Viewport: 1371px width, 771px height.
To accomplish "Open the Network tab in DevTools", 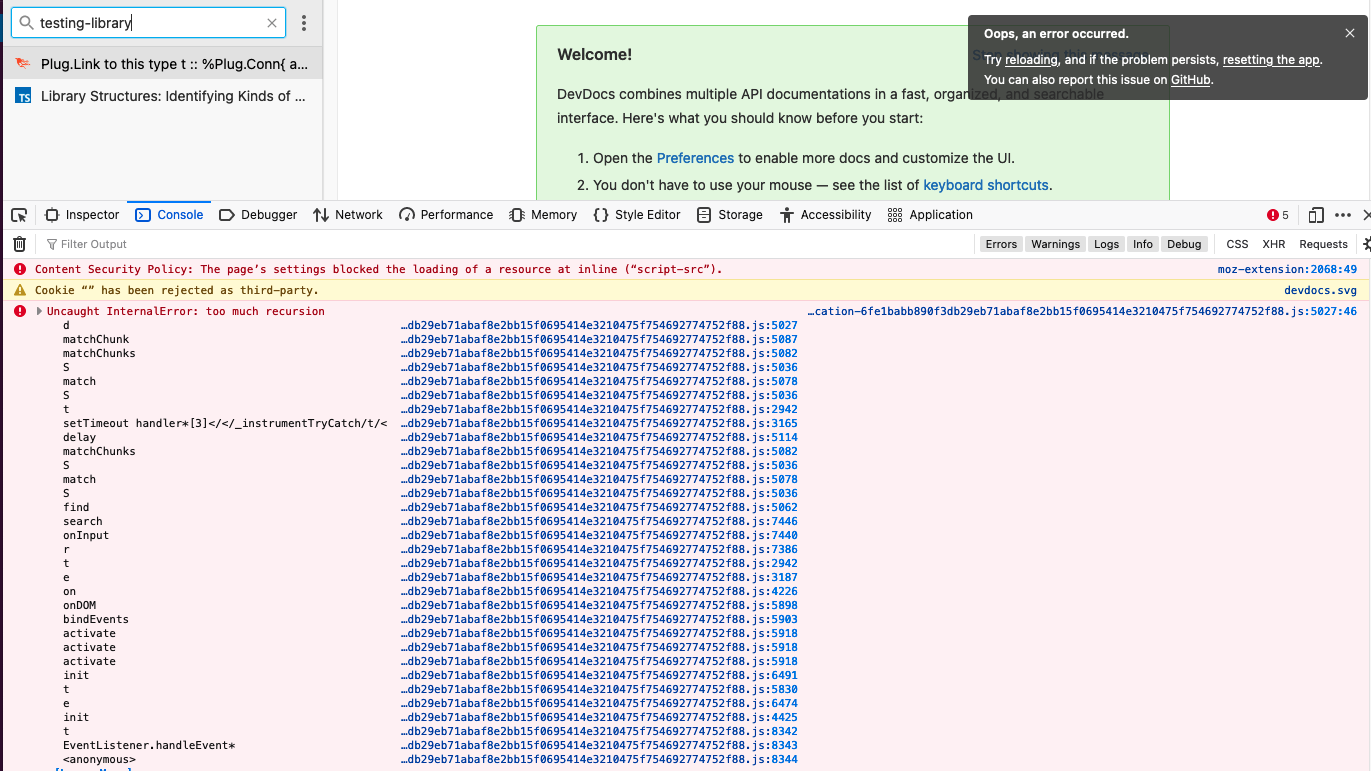I will pyautogui.click(x=348, y=214).
